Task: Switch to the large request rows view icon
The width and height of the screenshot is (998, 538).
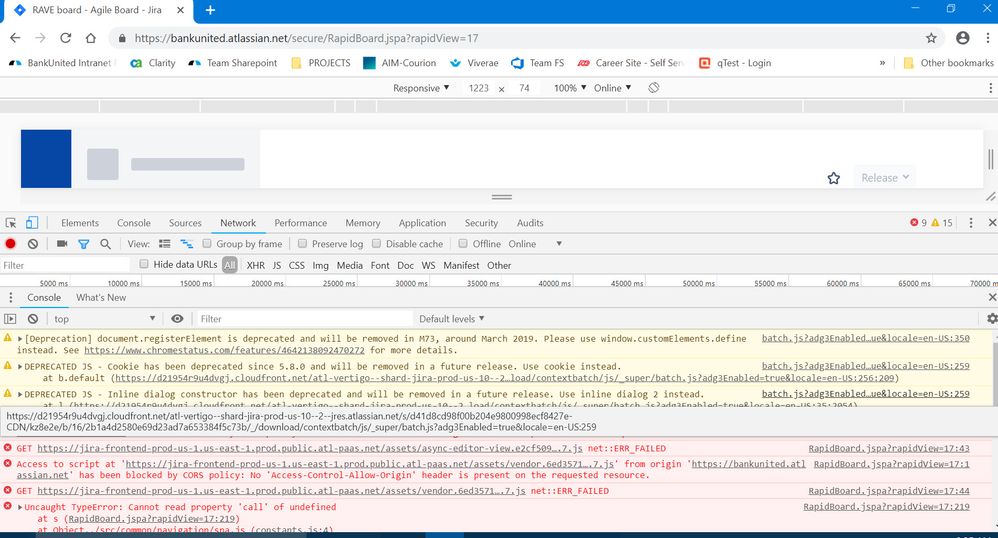Action: (x=164, y=244)
